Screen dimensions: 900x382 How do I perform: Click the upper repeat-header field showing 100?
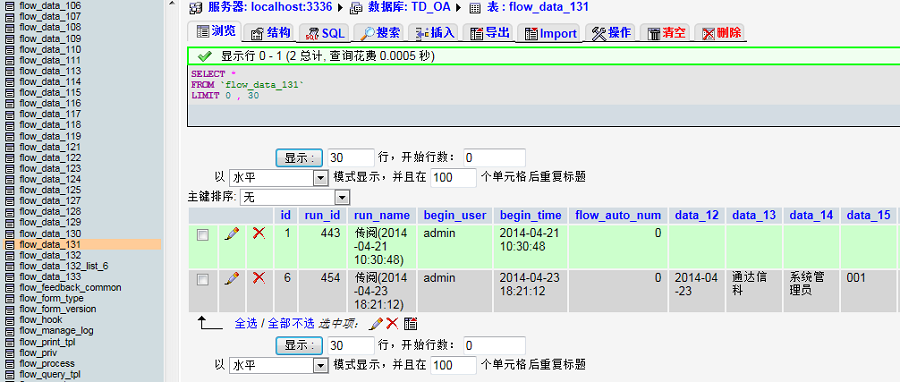(453, 178)
